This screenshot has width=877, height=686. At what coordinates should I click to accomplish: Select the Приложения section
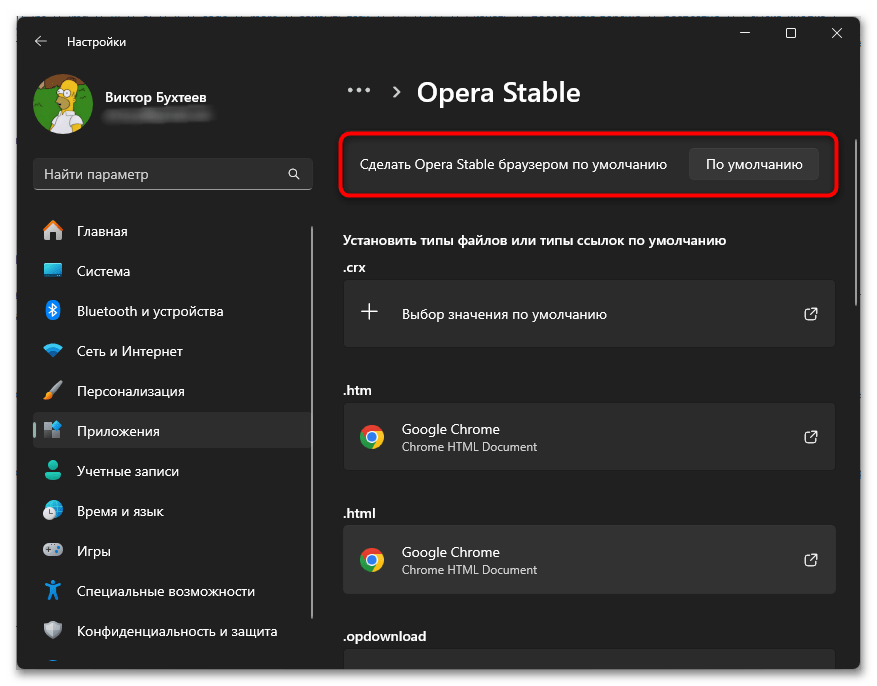pyautogui.click(x=172, y=430)
